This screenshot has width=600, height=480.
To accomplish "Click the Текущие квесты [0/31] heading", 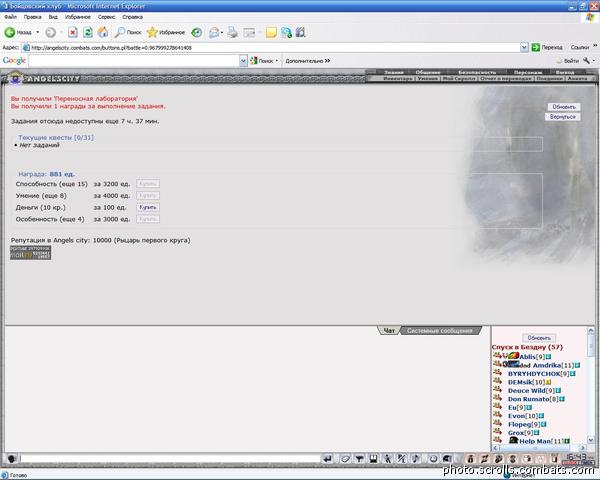I will pyautogui.click(x=56, y=137).
